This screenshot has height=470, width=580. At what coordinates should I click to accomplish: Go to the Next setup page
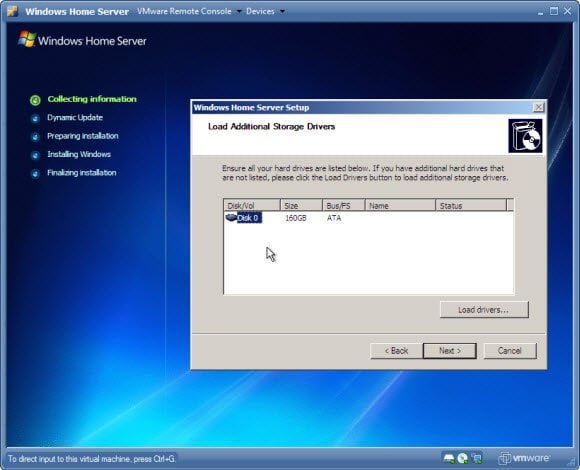[x=449, y=351]
